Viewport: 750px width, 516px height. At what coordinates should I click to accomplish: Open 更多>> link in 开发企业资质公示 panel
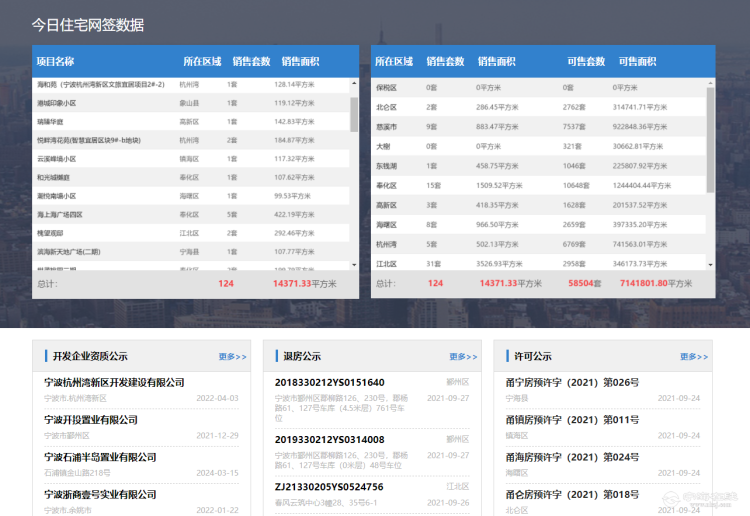[232, 356]
